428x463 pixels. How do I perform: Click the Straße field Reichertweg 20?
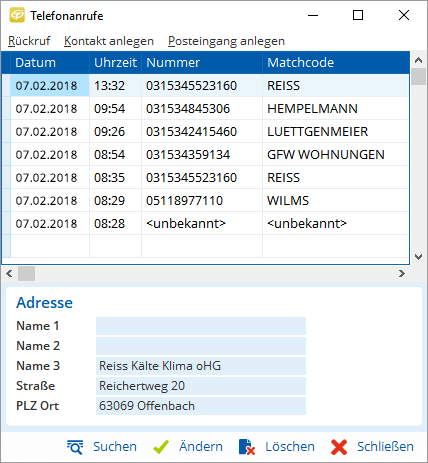(x=201, y=386)
